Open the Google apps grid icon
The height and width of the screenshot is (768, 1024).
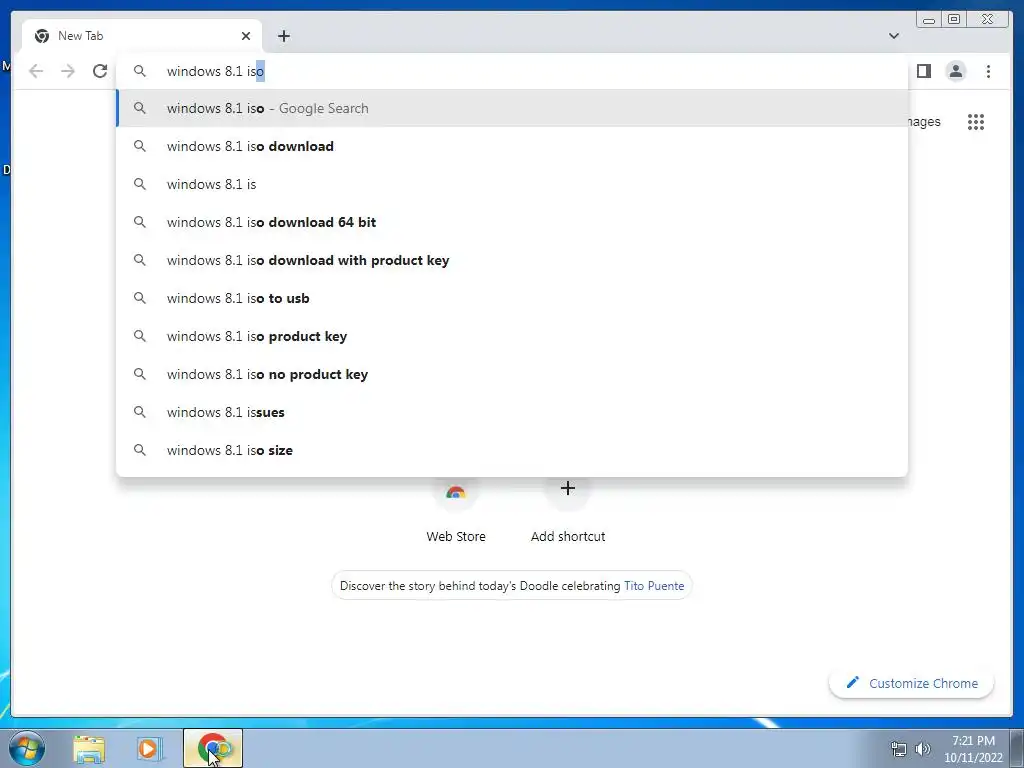[976, 122]
